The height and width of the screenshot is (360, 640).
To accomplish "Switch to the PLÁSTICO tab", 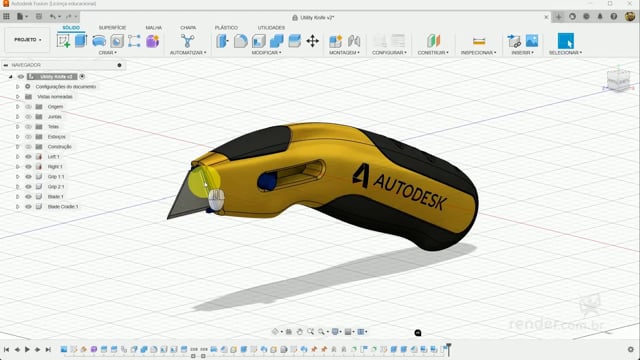I will (x=226, y=27).
